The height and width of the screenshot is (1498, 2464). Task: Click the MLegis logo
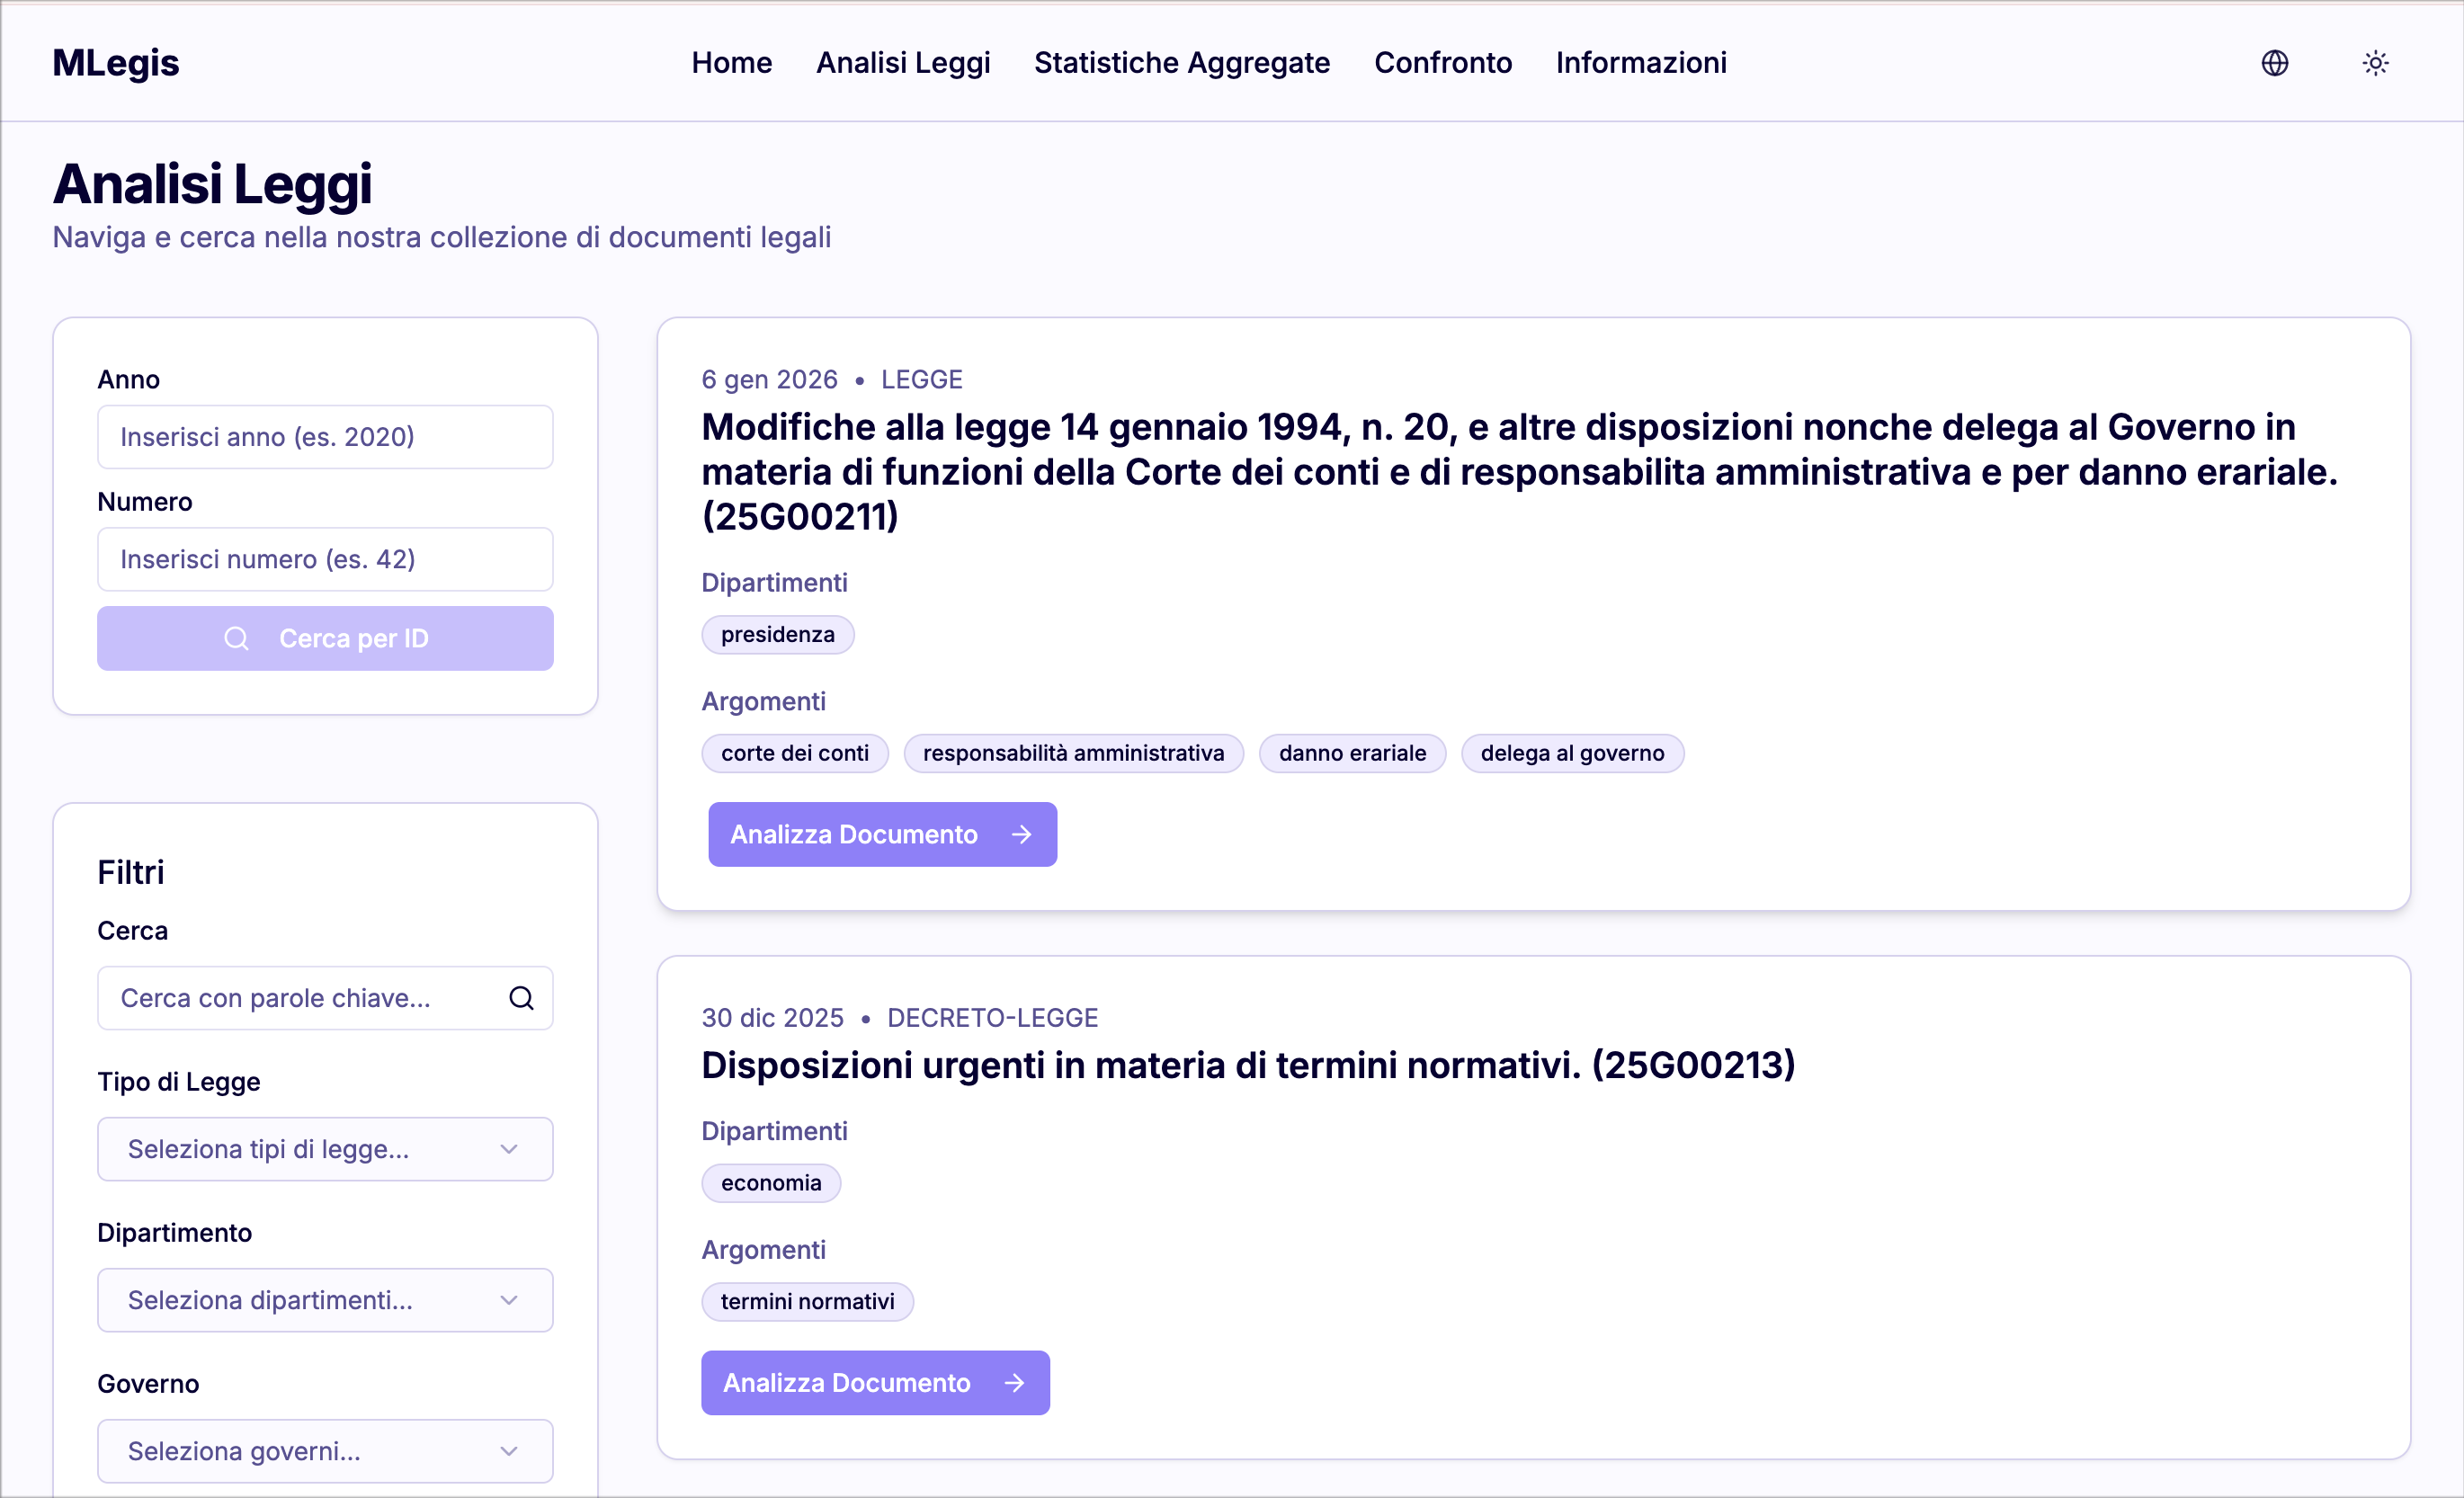[x=116, y=63]
